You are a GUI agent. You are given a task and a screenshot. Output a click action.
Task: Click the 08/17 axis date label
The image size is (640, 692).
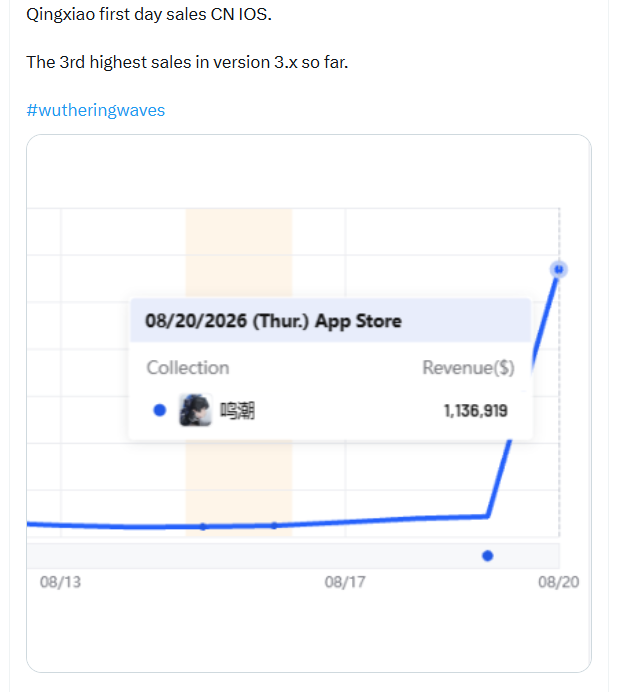coord(345,582)
